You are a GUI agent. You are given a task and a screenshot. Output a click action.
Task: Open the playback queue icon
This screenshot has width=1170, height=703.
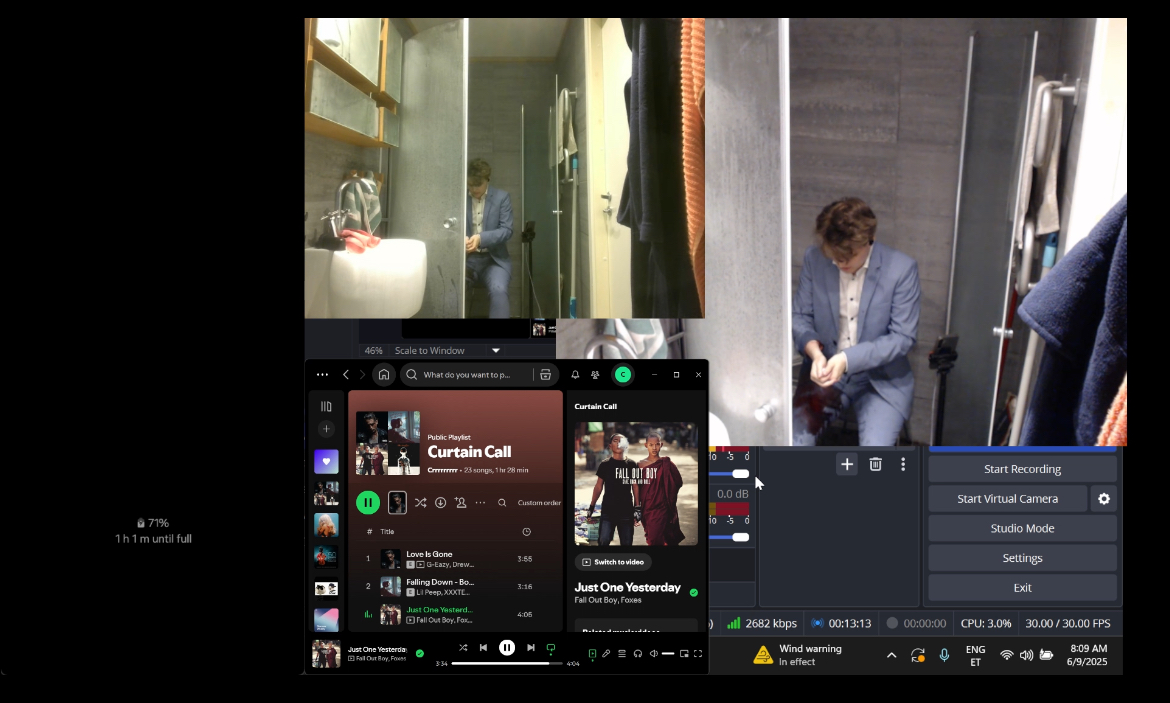(622, 654)
